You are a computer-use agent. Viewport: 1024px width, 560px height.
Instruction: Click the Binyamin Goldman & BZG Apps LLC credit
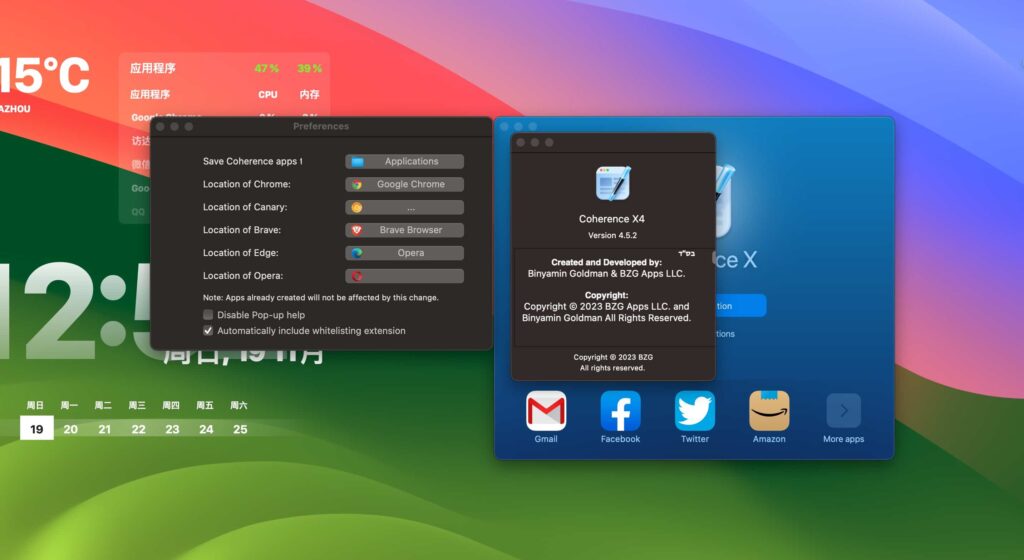click(606, 273)
